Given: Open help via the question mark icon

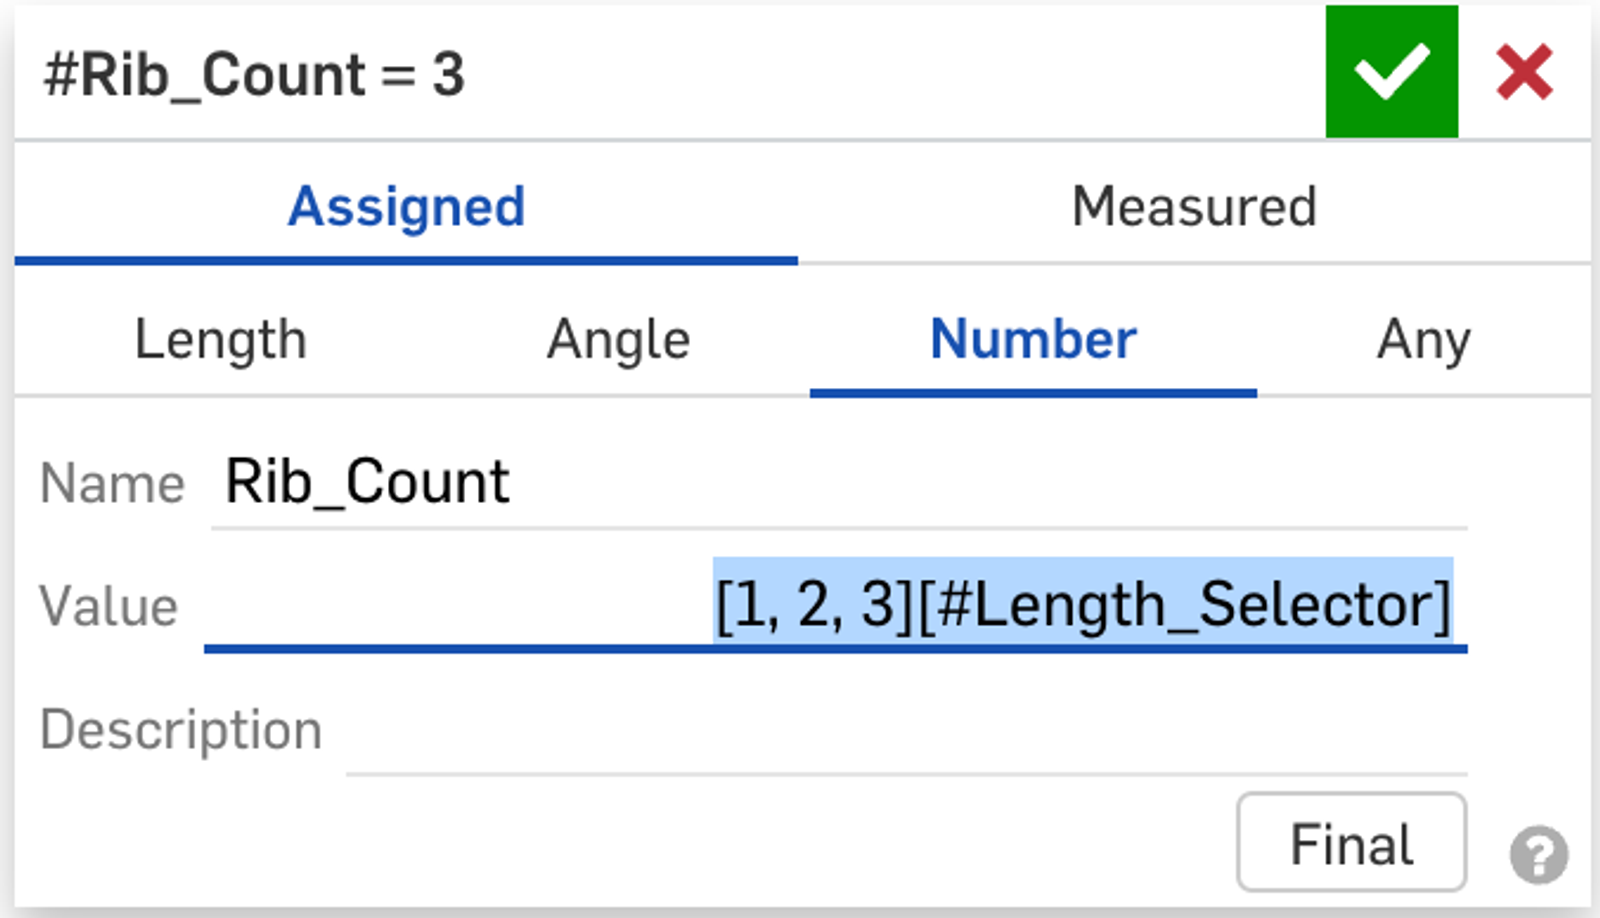Looking at the screenshot, I should click(1538, 854).
